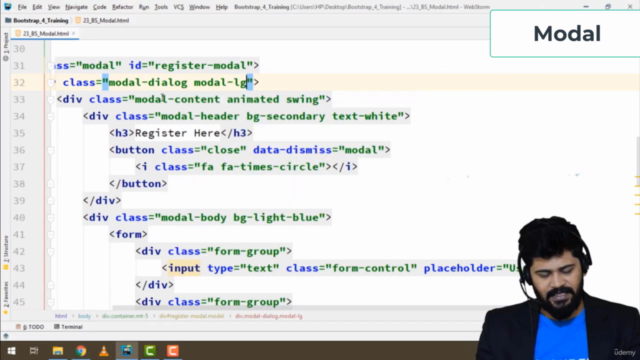Open the Project tool window sidebar
640x360 pixels.
(x=6, y=47)
